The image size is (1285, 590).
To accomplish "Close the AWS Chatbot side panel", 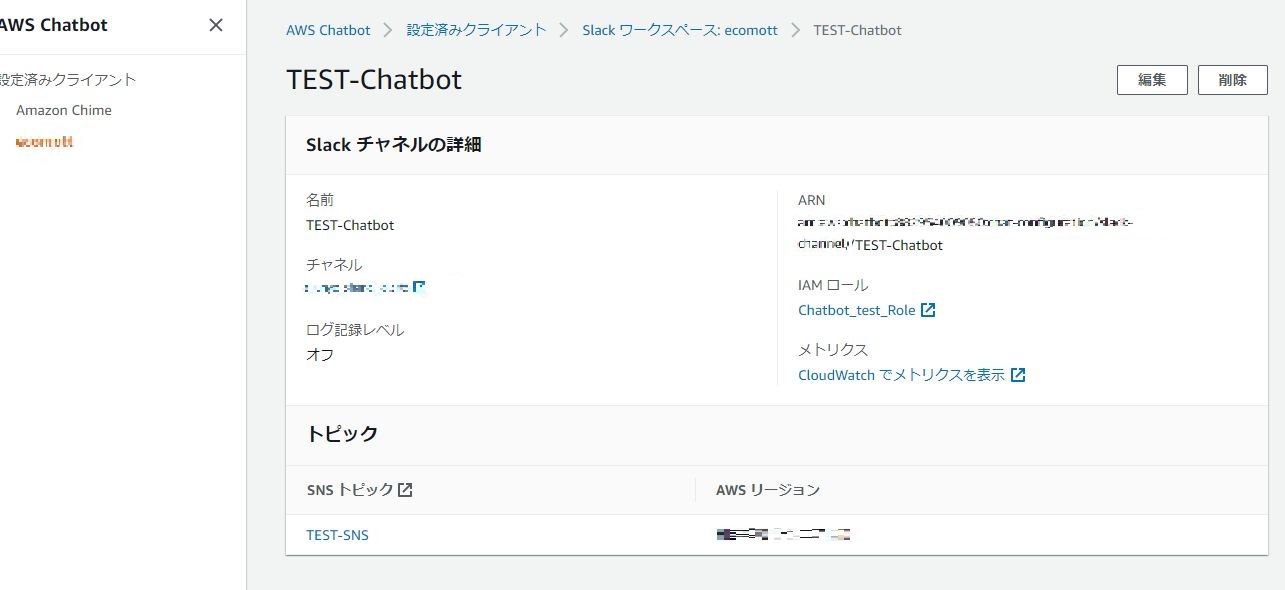I will click(215, 25).
